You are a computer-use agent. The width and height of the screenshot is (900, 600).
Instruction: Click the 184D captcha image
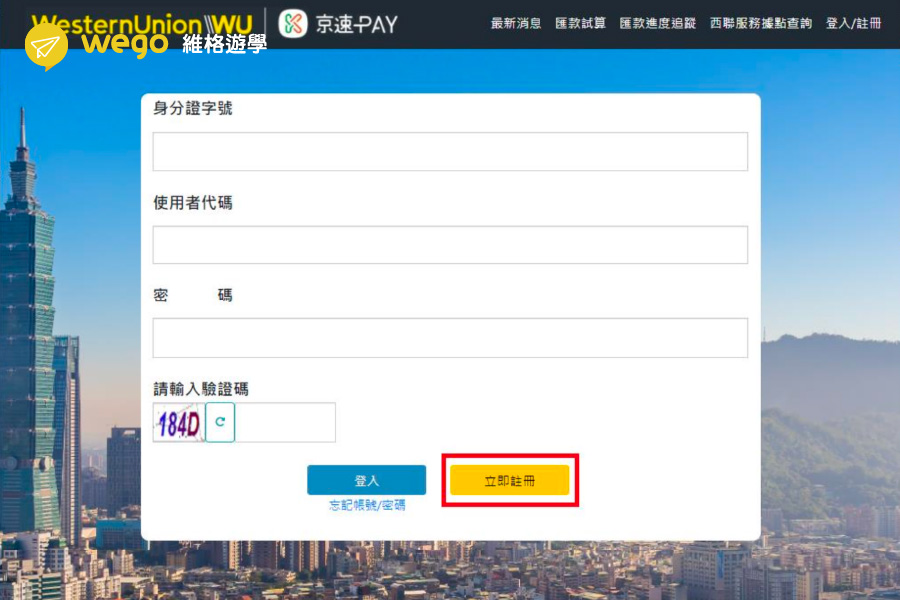pos(179,423)
